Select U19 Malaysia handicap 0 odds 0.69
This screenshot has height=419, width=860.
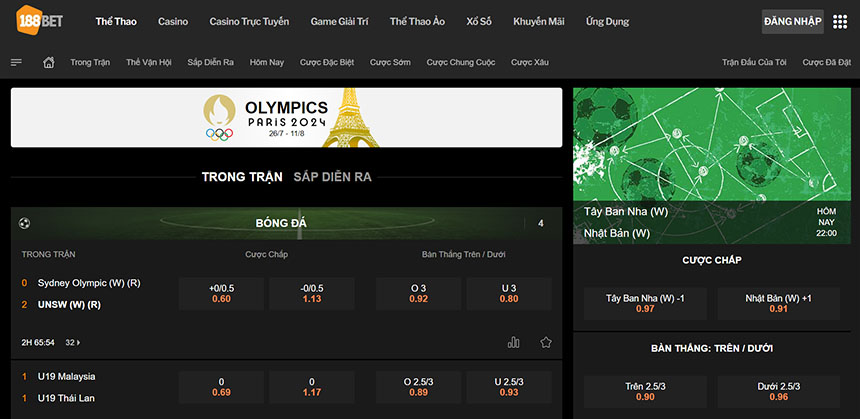(221, 387)
